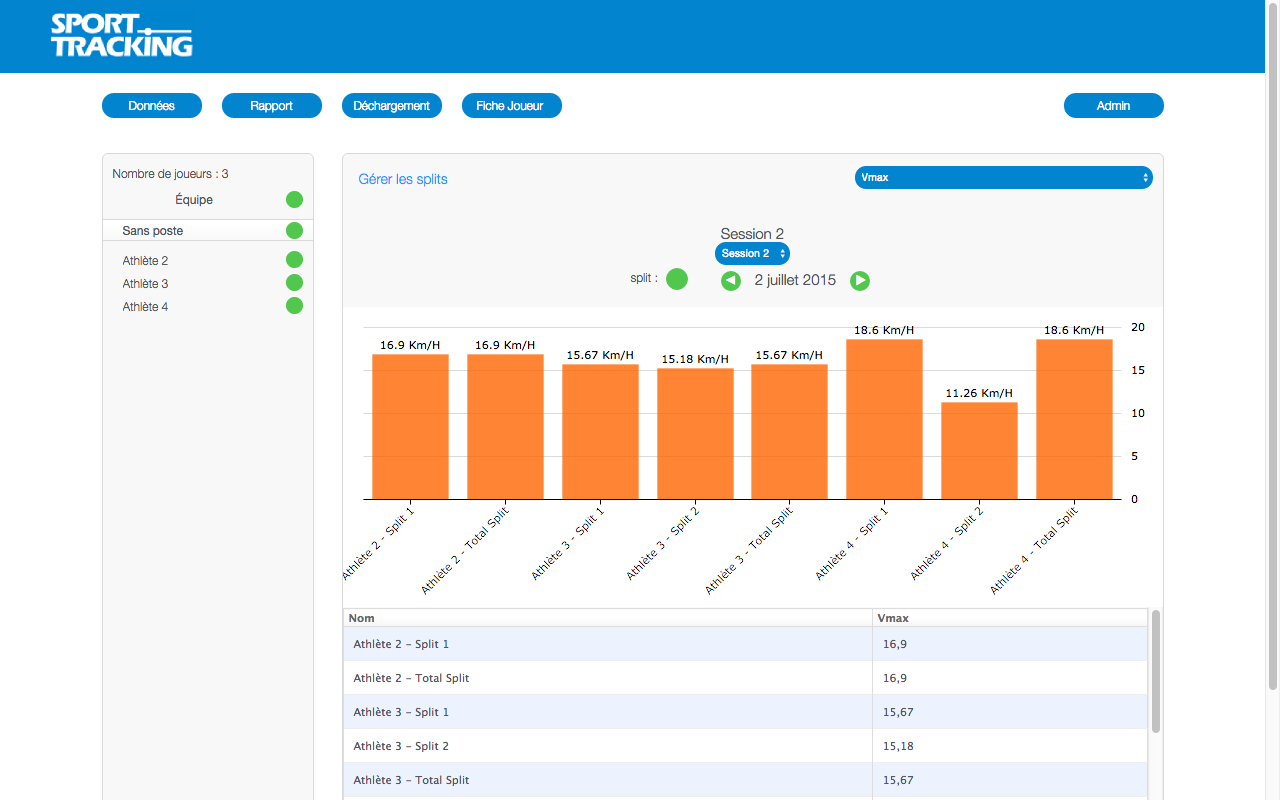
Task: Click the Déchargement button
Action: pyautogui.click(x=392, y=106)
